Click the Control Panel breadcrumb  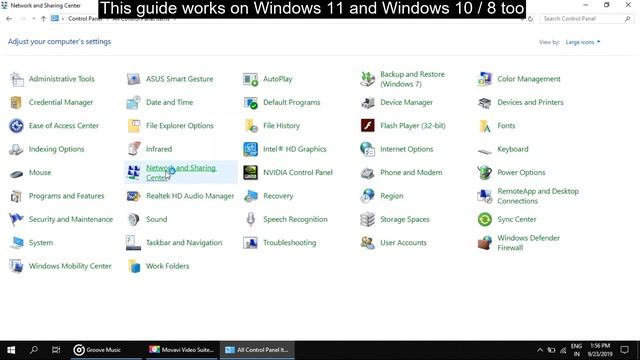point(85,19)
